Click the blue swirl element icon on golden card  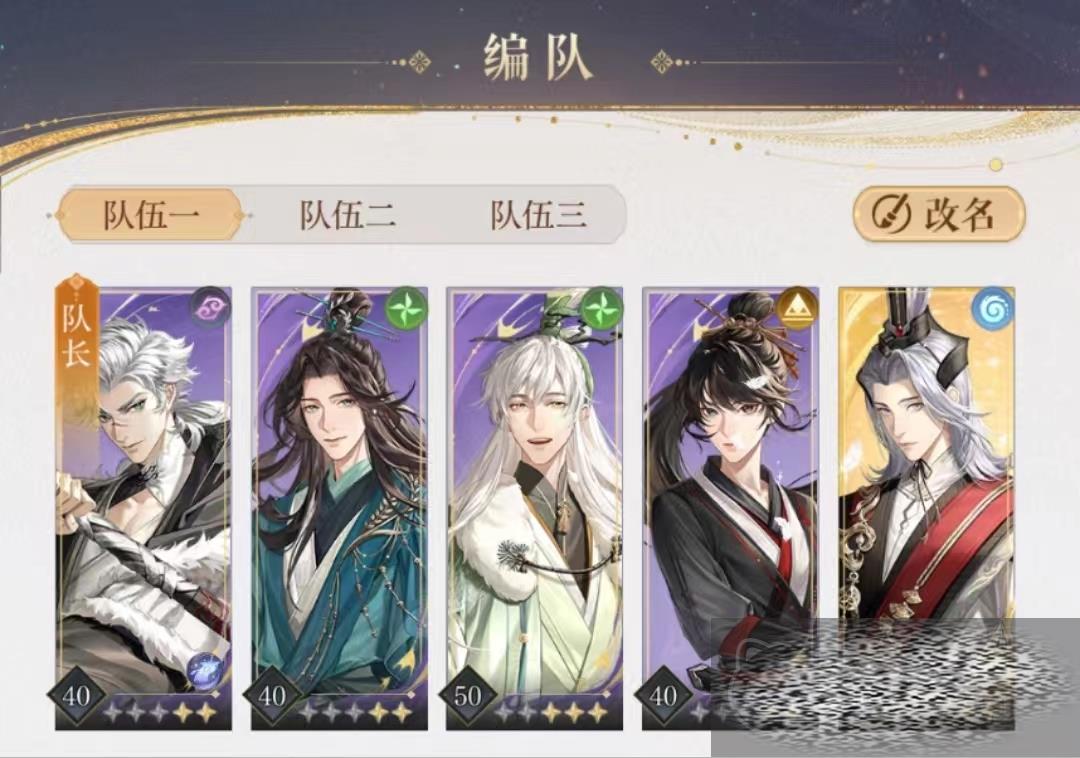[x=993, y=308]
